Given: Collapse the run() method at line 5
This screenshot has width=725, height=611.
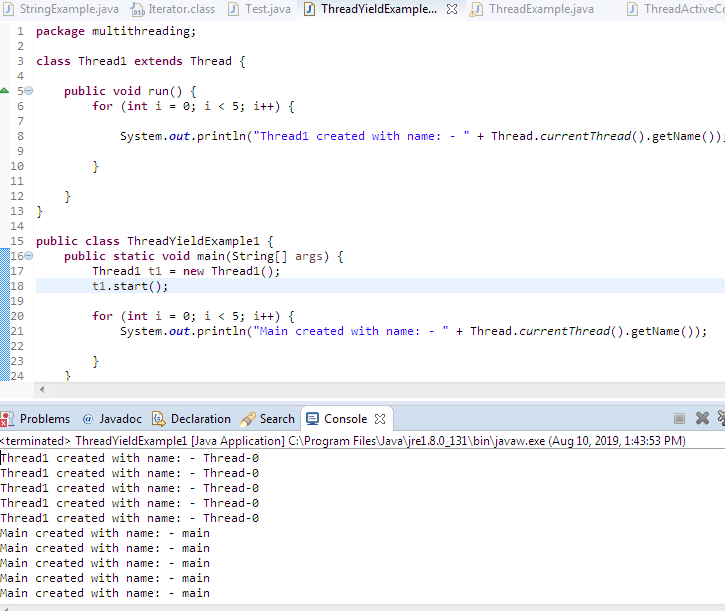Looking at the screenshot, I should [28, 91].
